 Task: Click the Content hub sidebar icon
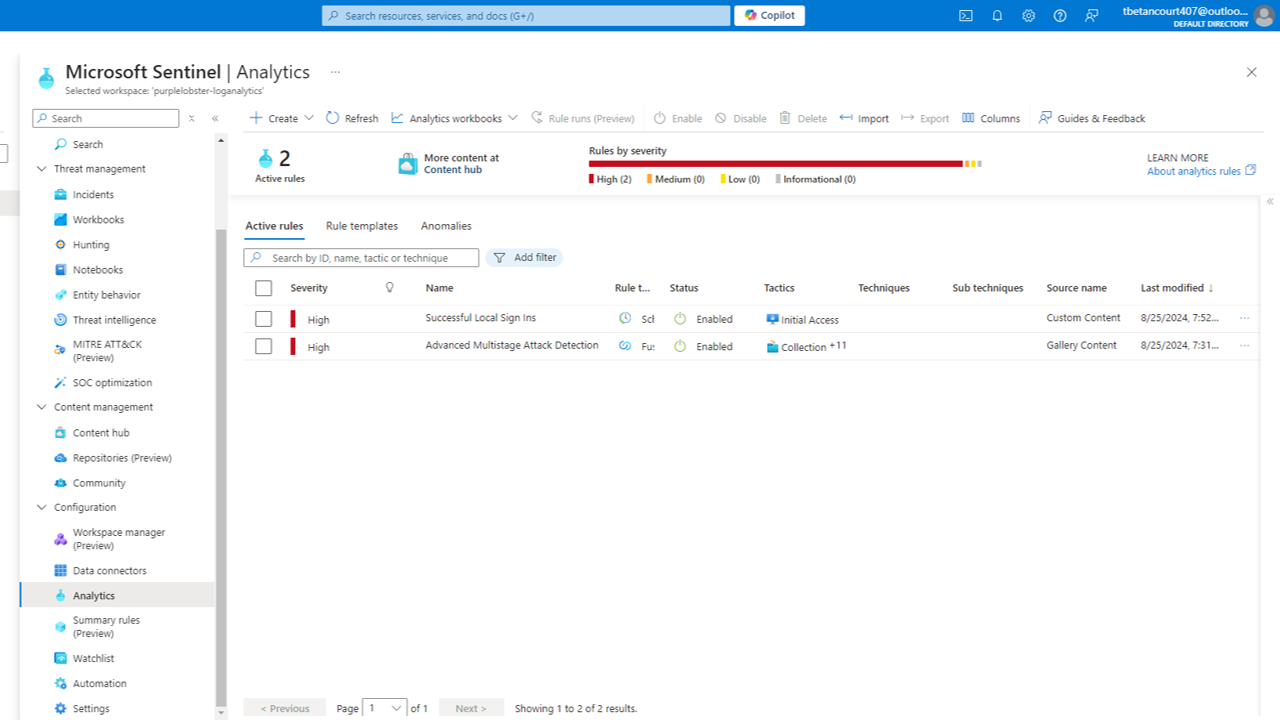[61, 432]
